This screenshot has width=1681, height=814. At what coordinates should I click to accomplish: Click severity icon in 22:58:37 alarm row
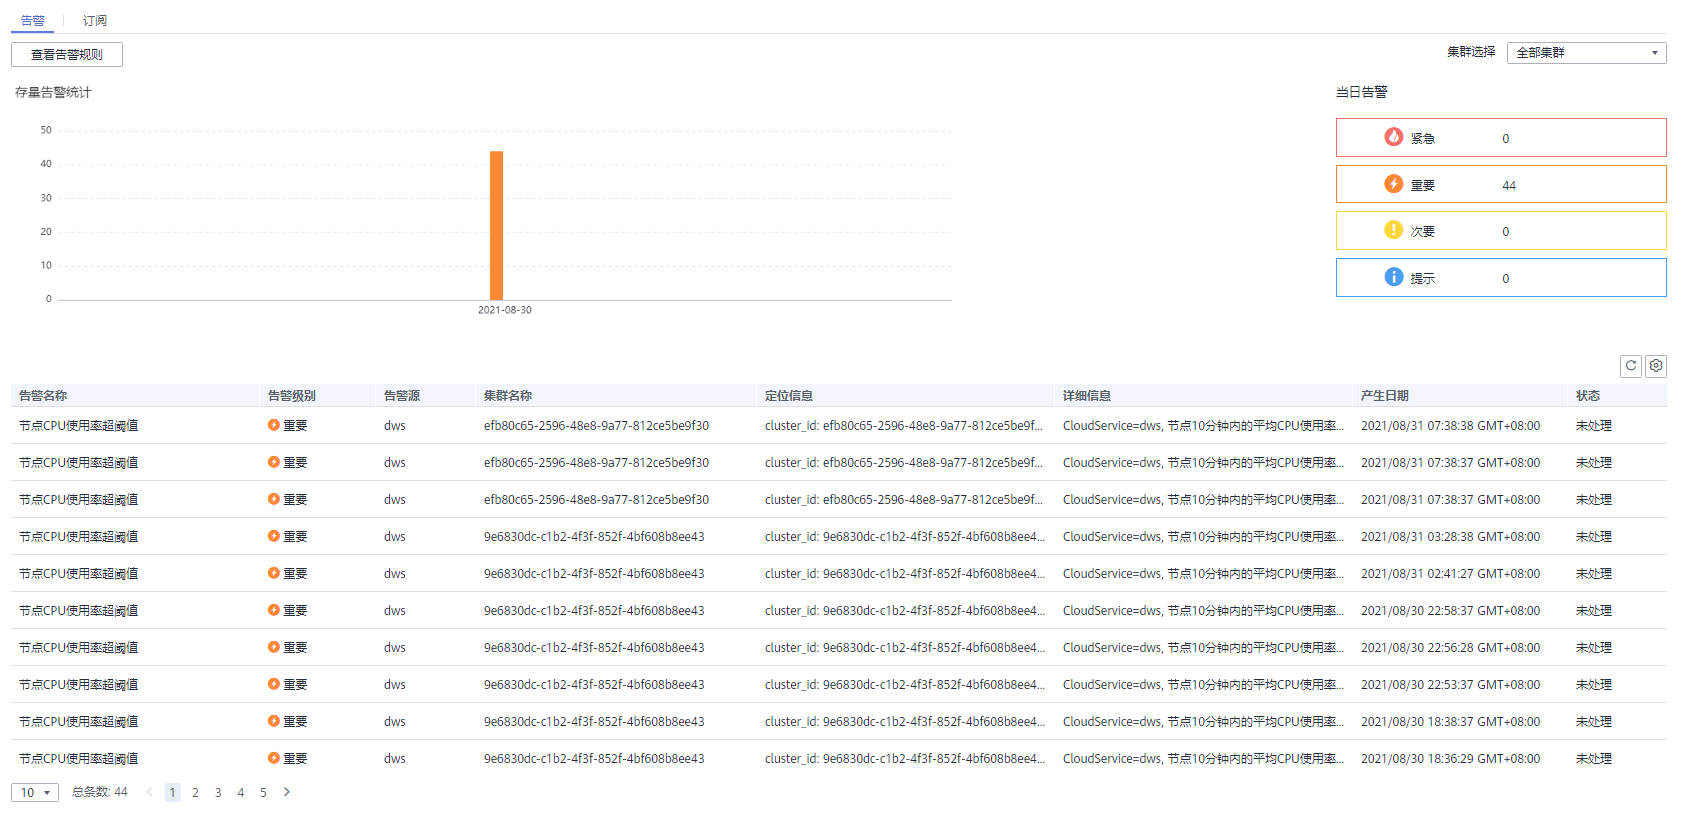tap(274, 610)
